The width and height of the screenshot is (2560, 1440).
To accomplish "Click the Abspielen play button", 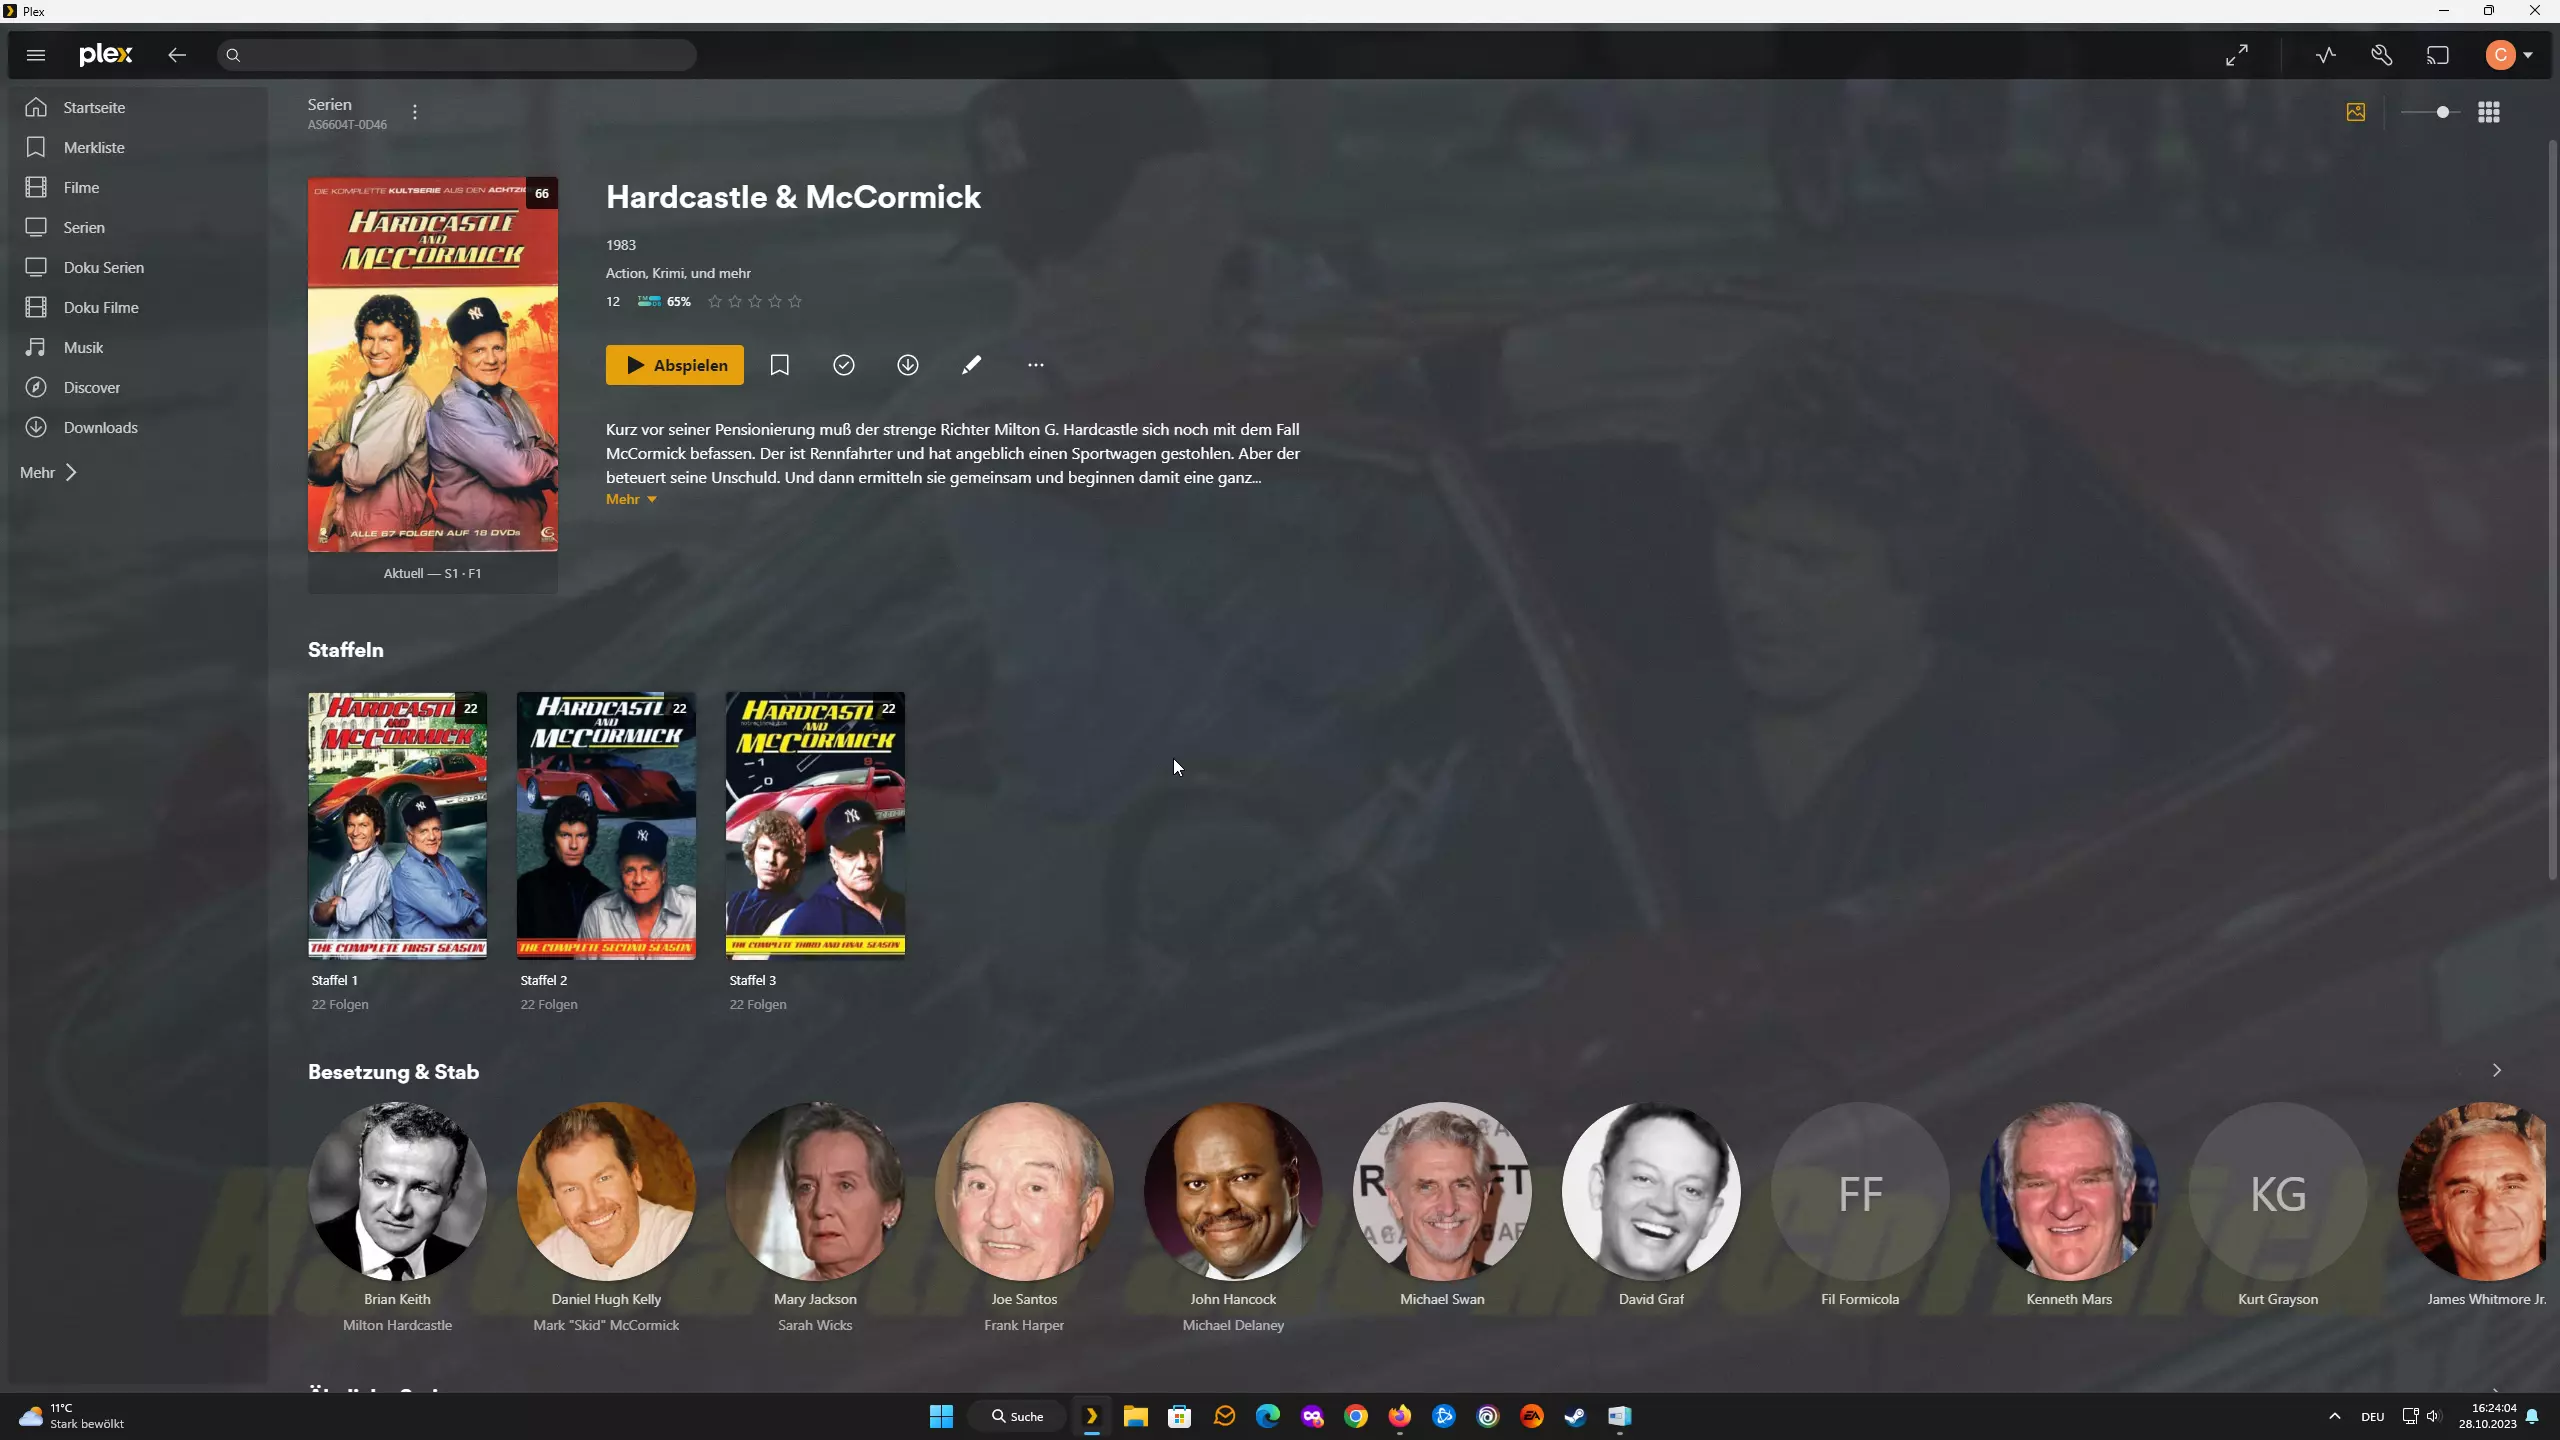I will pos(675,365).
